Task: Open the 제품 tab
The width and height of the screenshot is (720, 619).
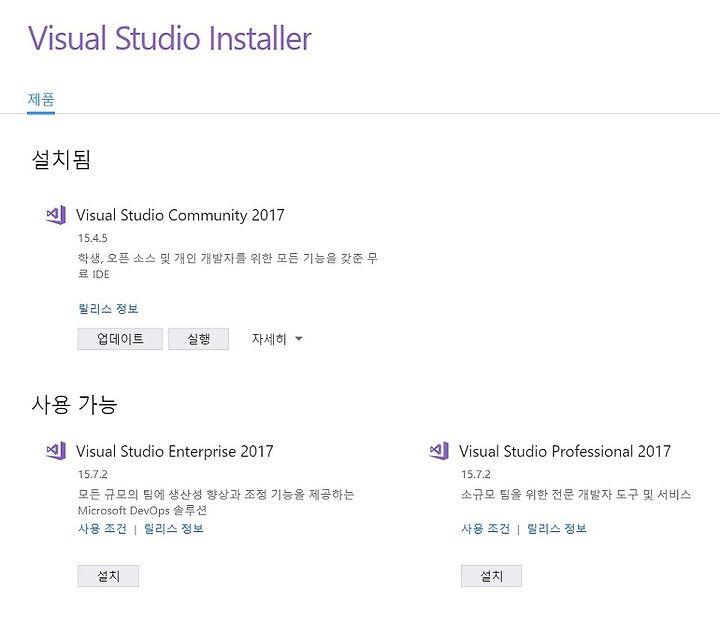Action: pos(41,99)
